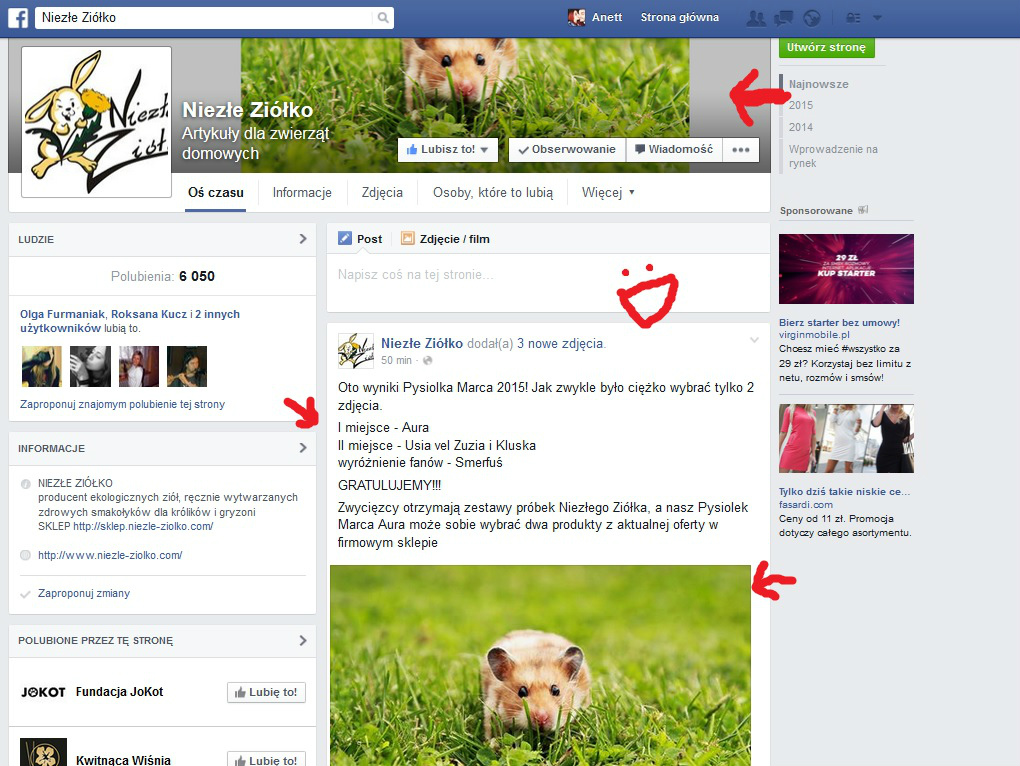
Task: Click the post author's small avatar
Action: pos(356,351)
